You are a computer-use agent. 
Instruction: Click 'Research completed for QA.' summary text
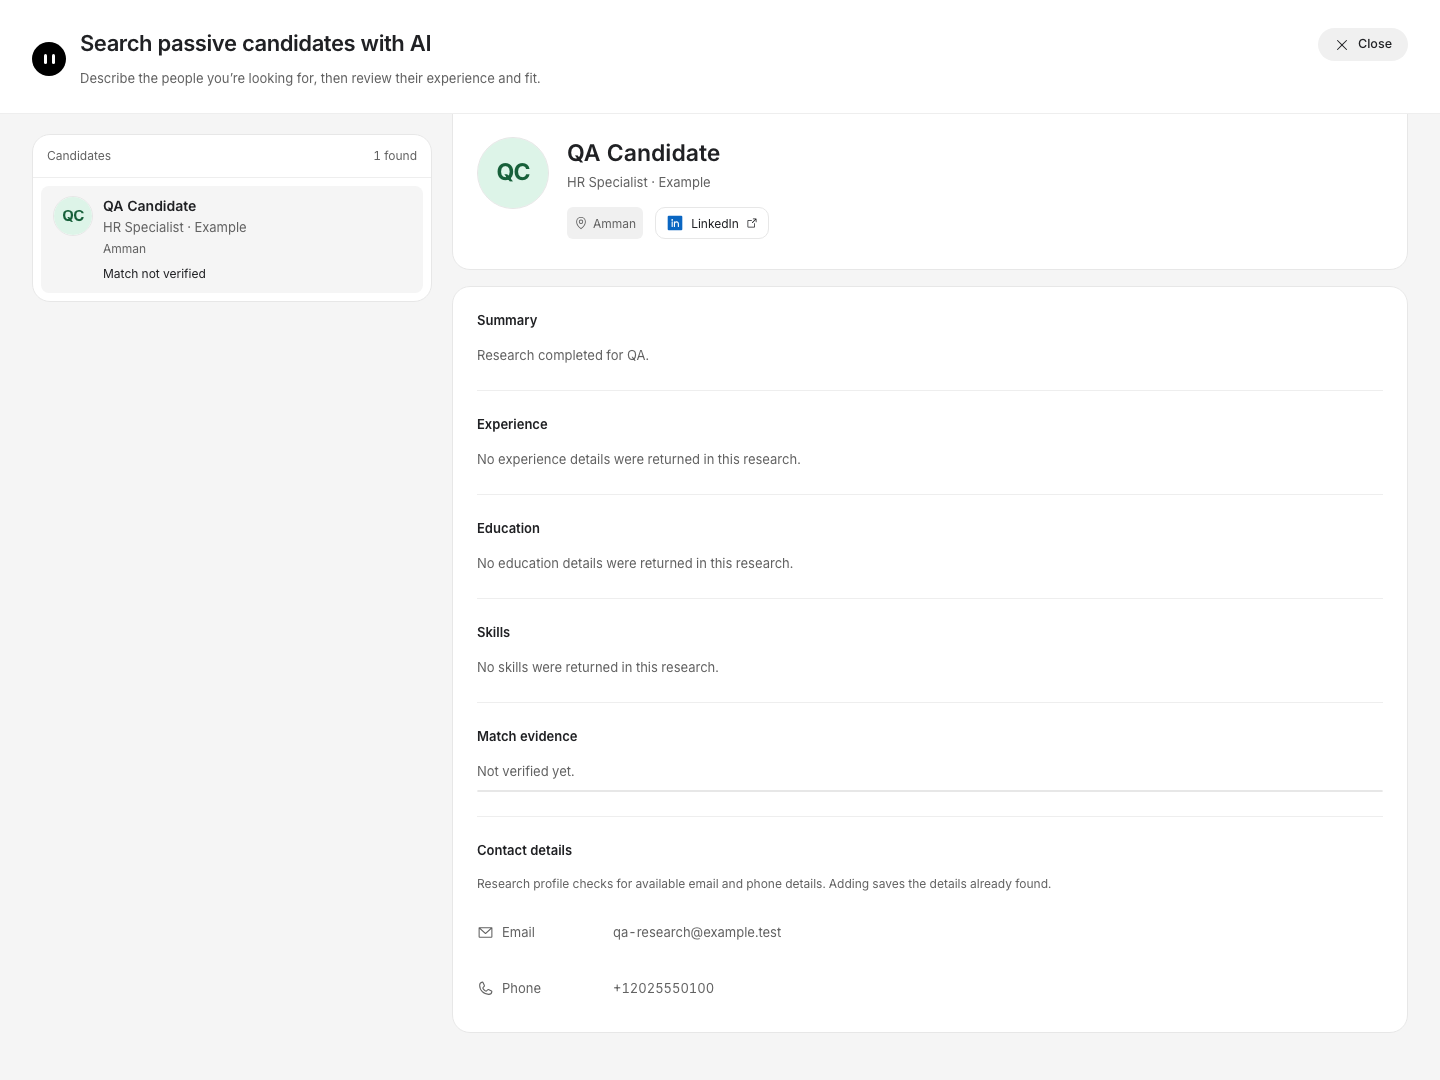pyautogui.click(x=563, y=355)
